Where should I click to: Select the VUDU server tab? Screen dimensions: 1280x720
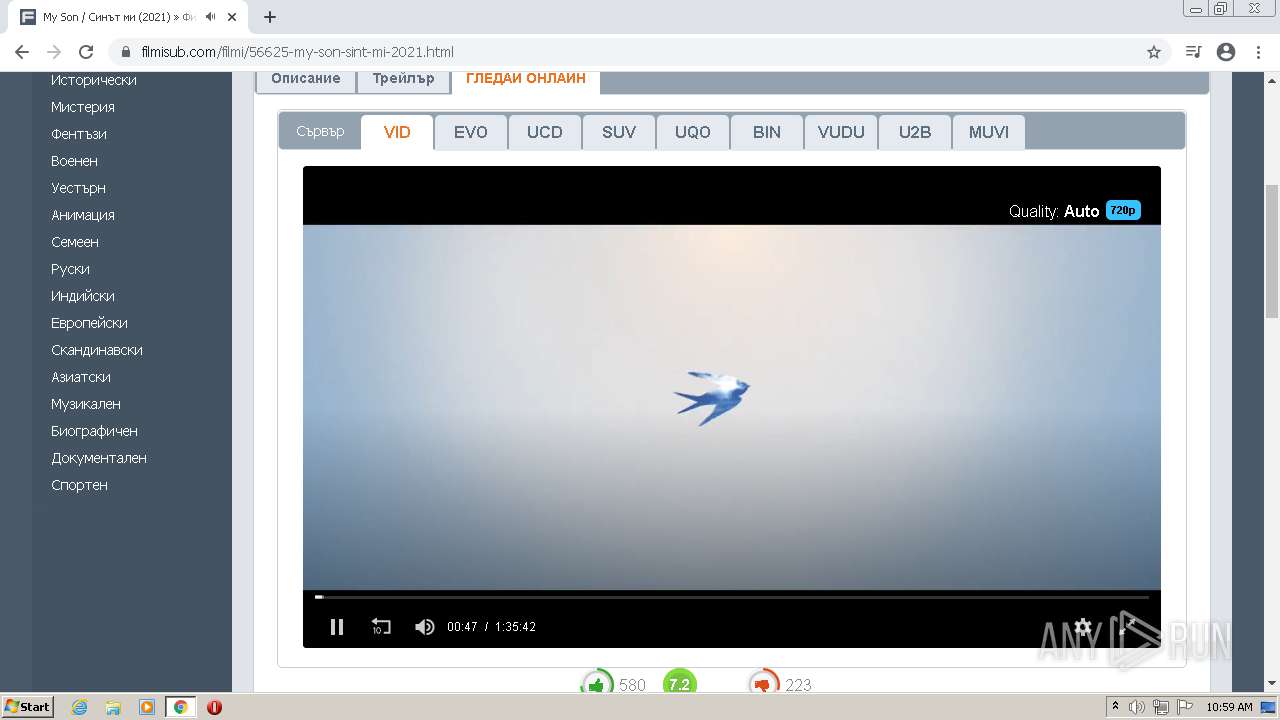coord(841,132)
